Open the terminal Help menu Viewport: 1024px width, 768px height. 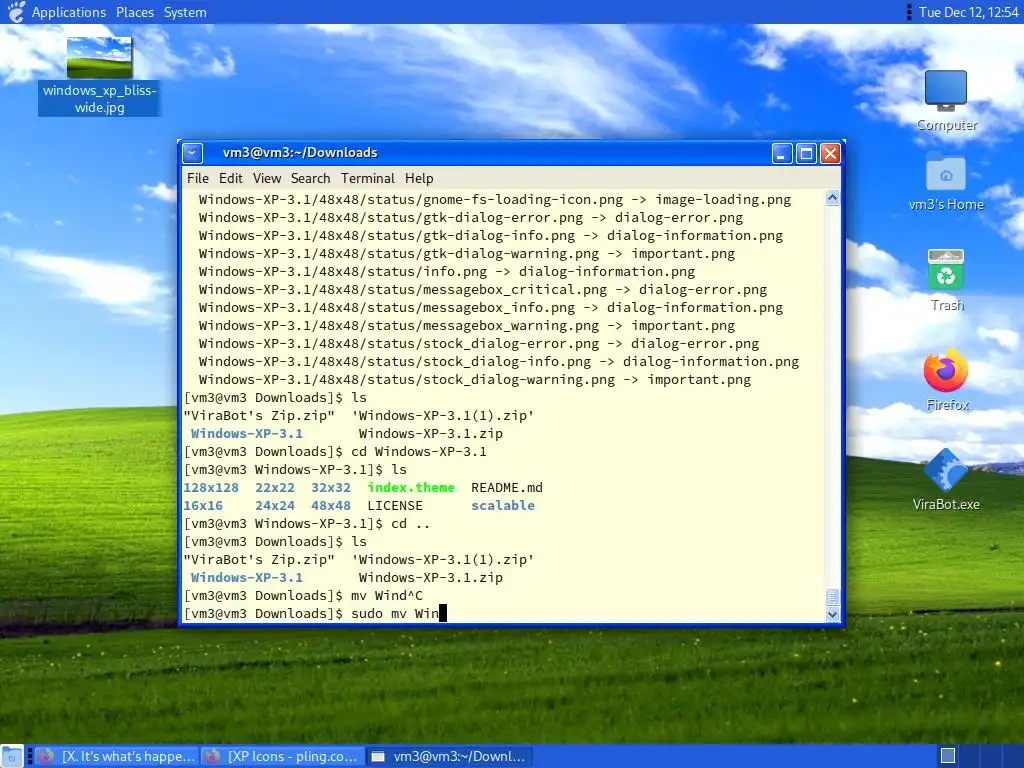click(x=419, y=178)
